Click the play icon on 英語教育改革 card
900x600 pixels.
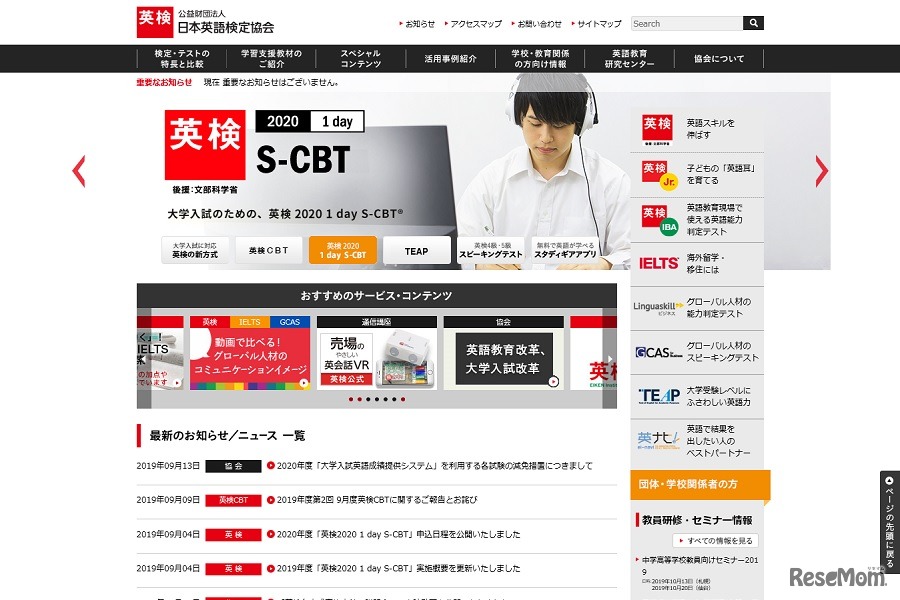(553, 381)
